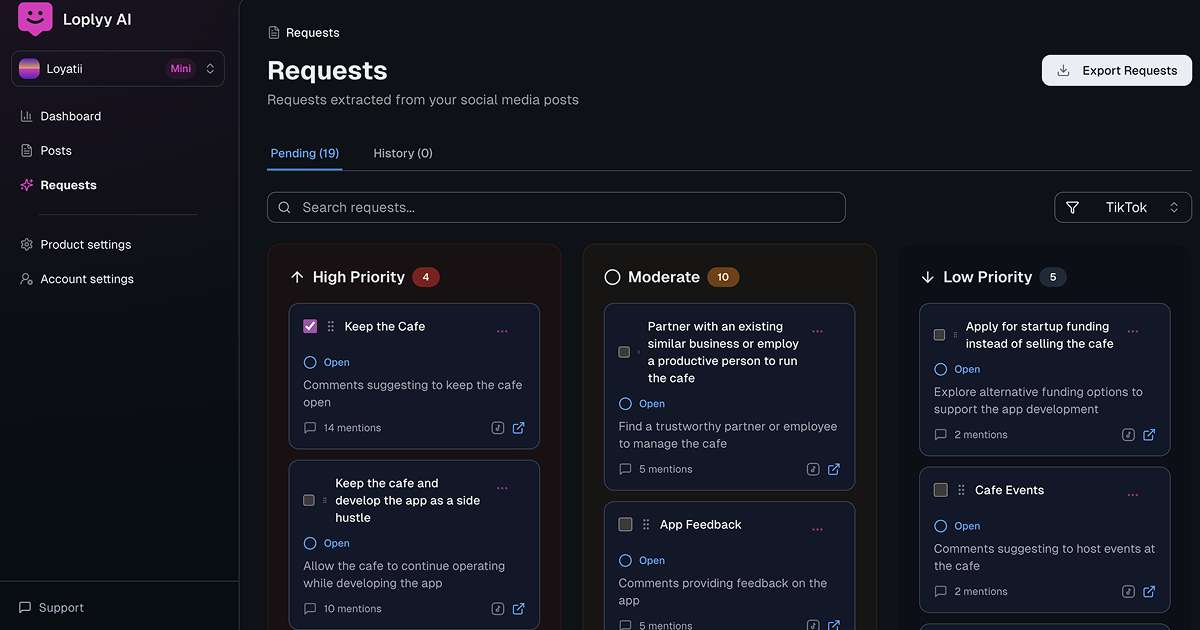Open external link on Apply for startup funding card

coord(1149,435)
